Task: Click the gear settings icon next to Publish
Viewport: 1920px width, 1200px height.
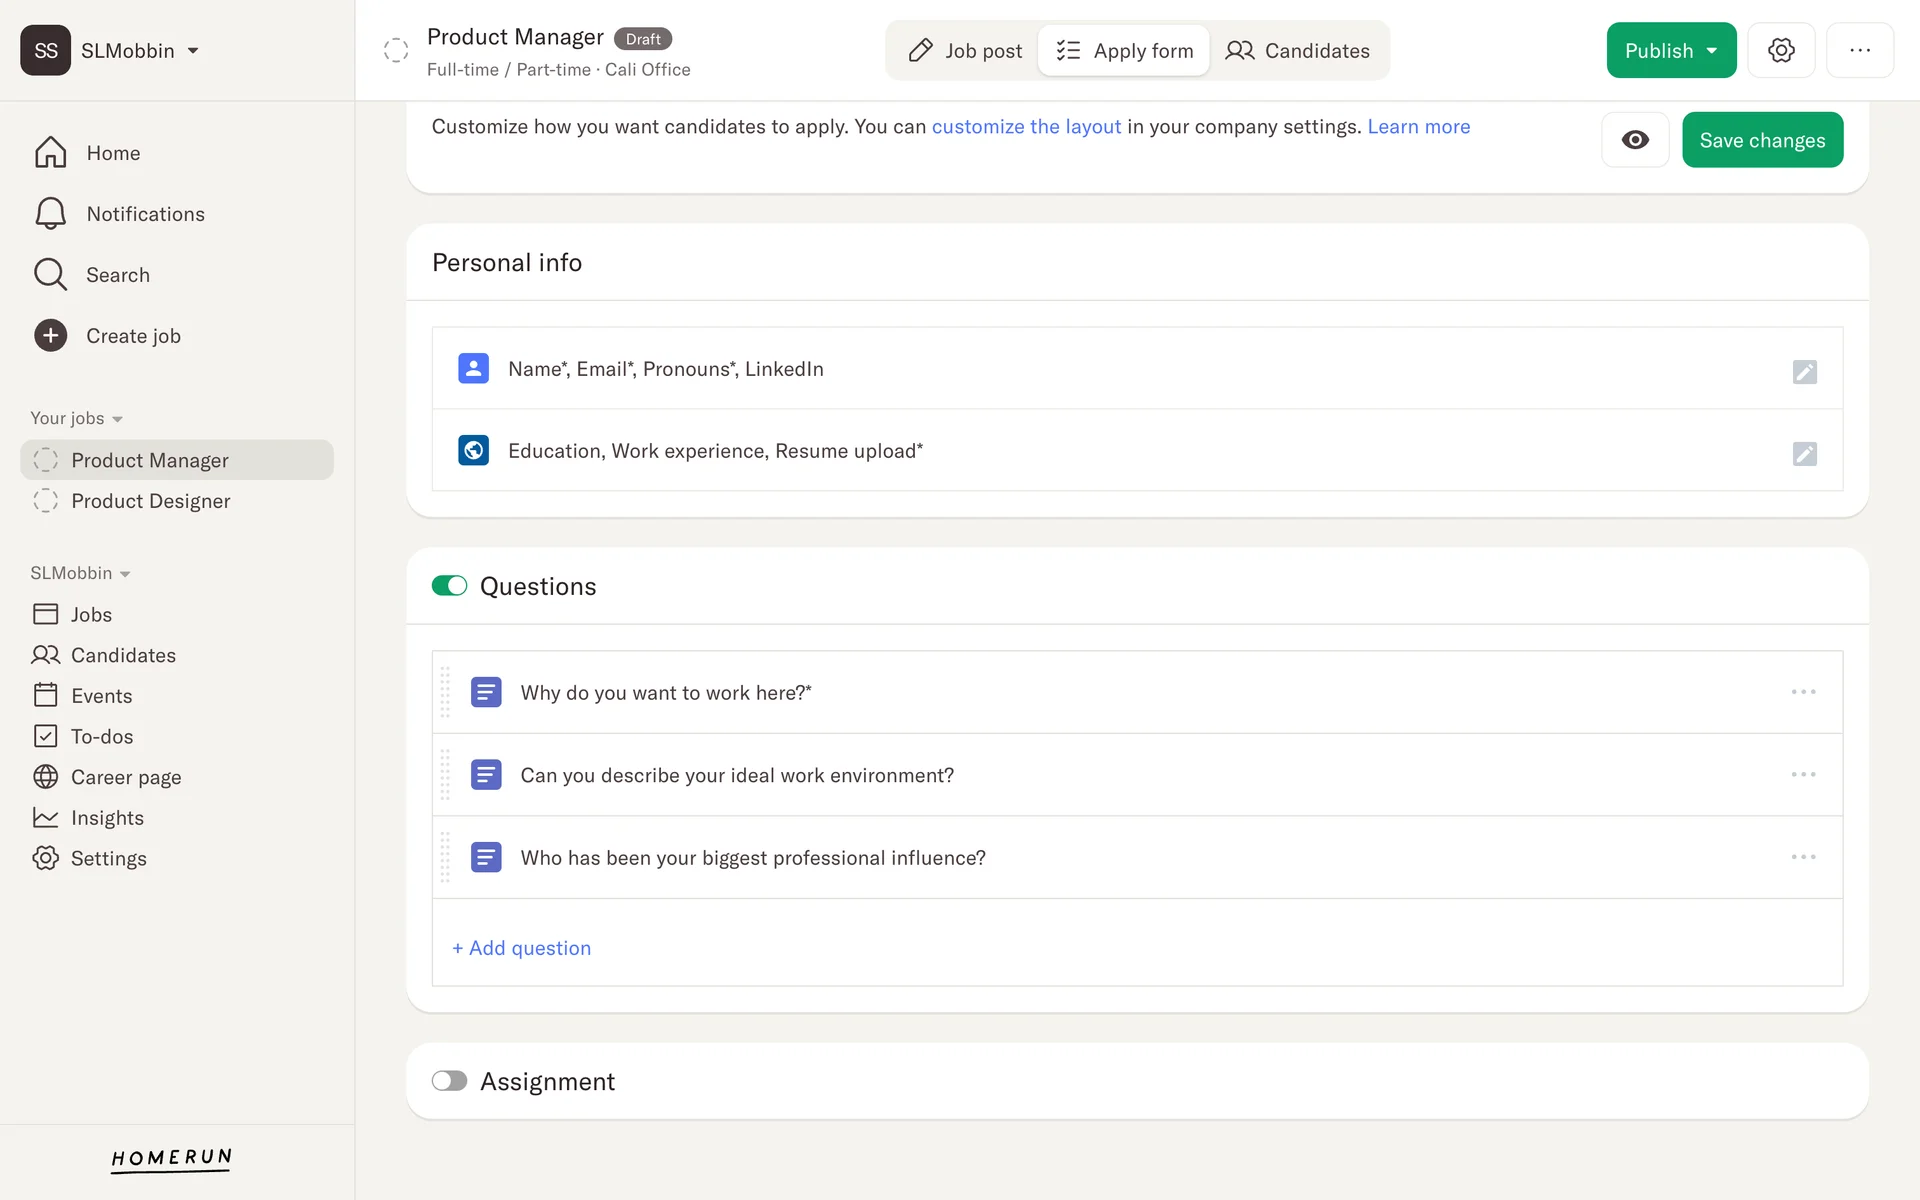Action: pos(1781,50)
